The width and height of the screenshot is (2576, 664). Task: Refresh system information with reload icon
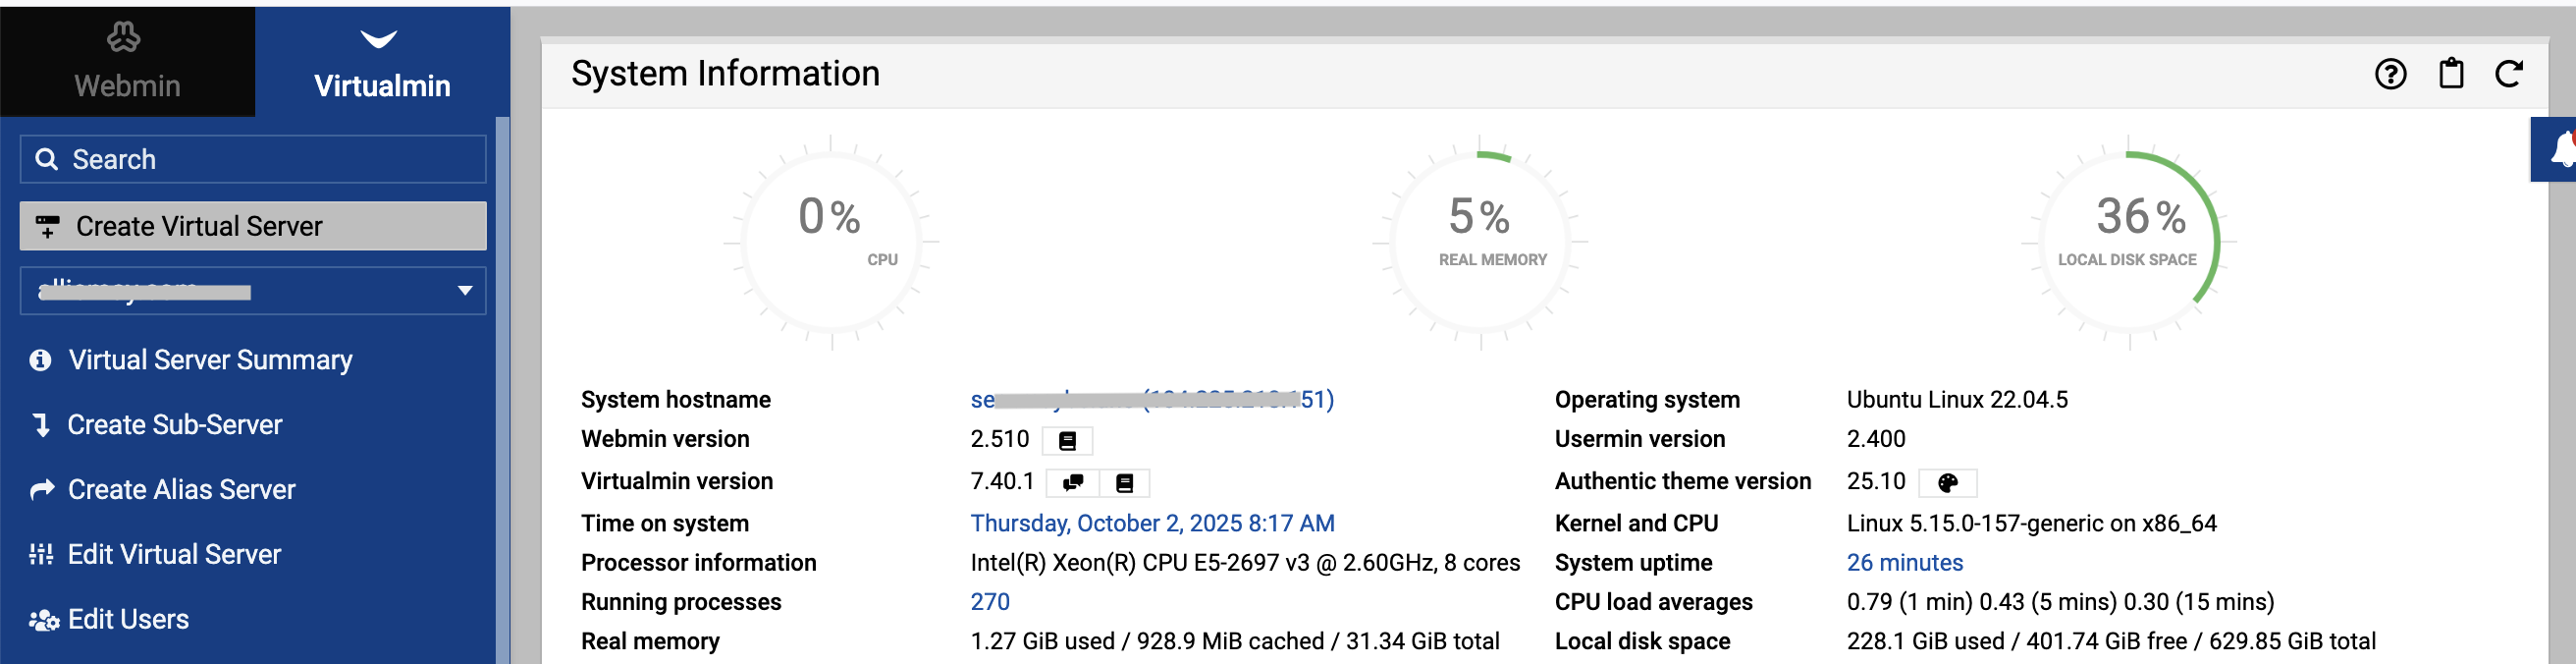click(x=2508, y=74)
